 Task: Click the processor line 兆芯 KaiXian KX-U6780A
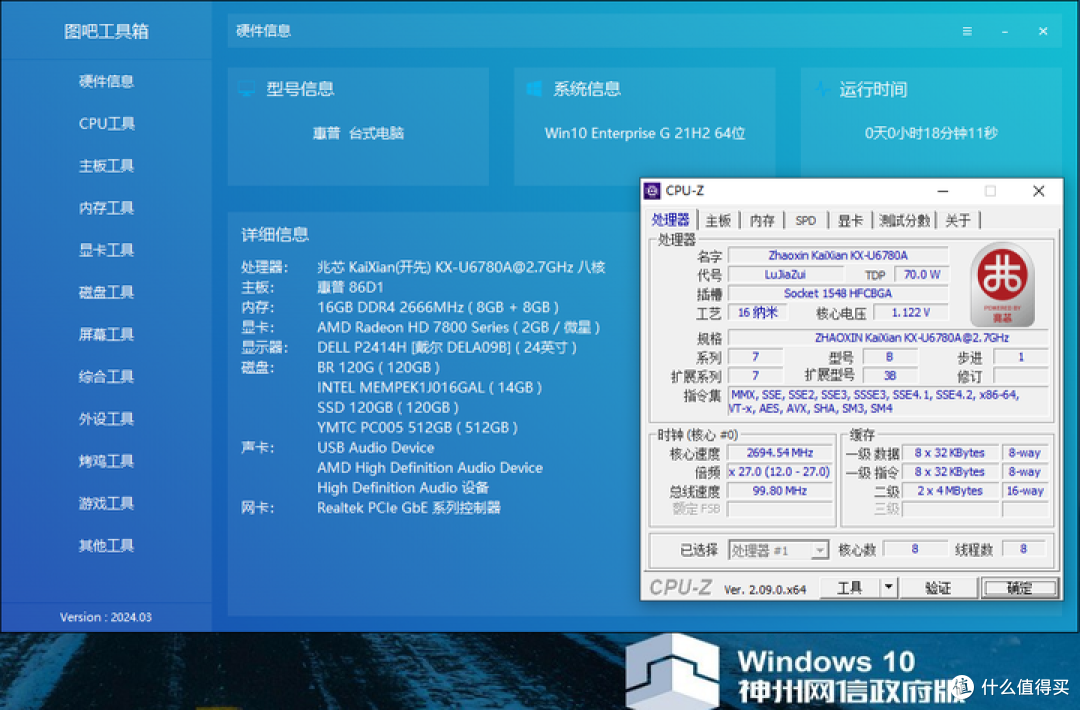(x=461, y=267)
